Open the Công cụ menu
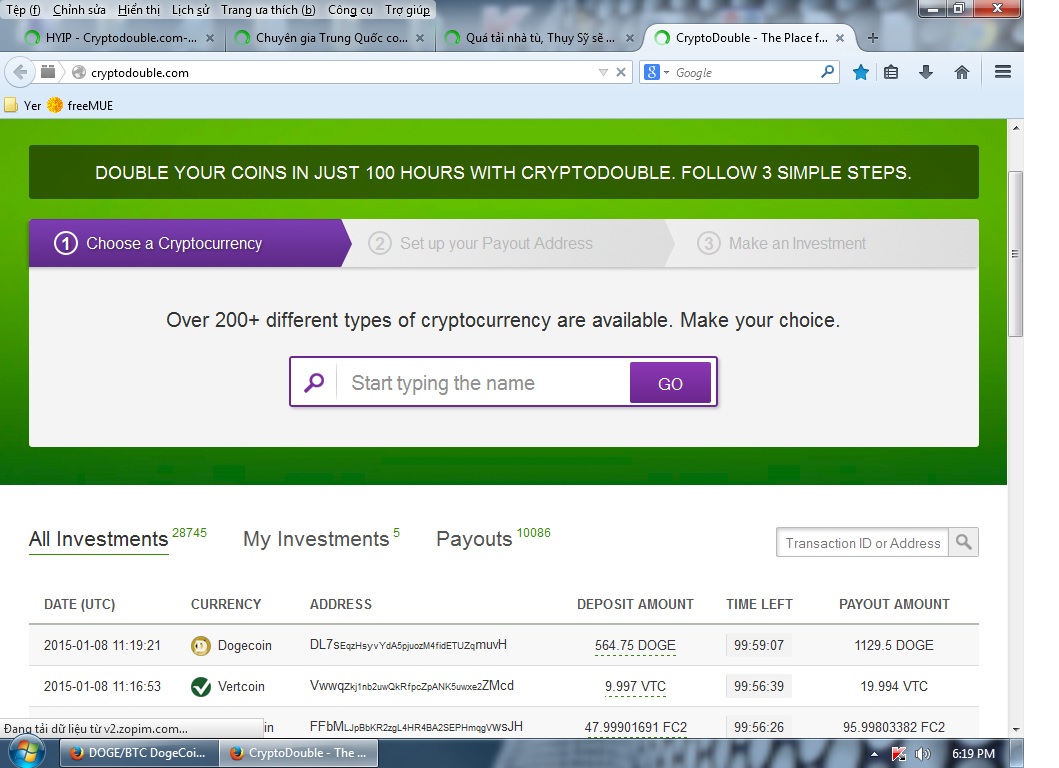The height and width of the screenshot is (768, 1059). coord(350,9)
